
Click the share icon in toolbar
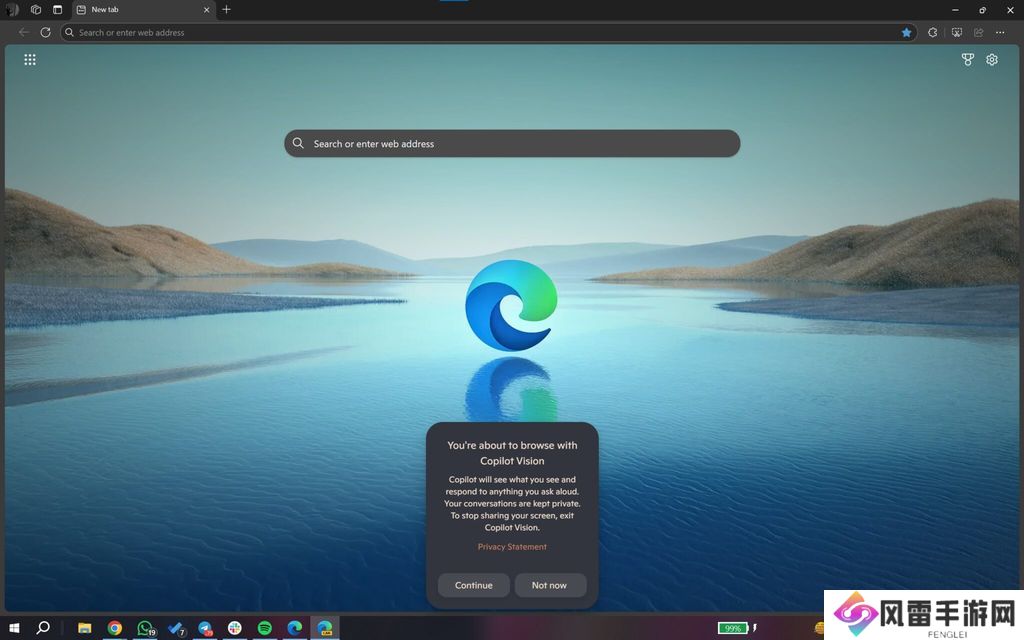pyautogui.click(x=979, y=32)
